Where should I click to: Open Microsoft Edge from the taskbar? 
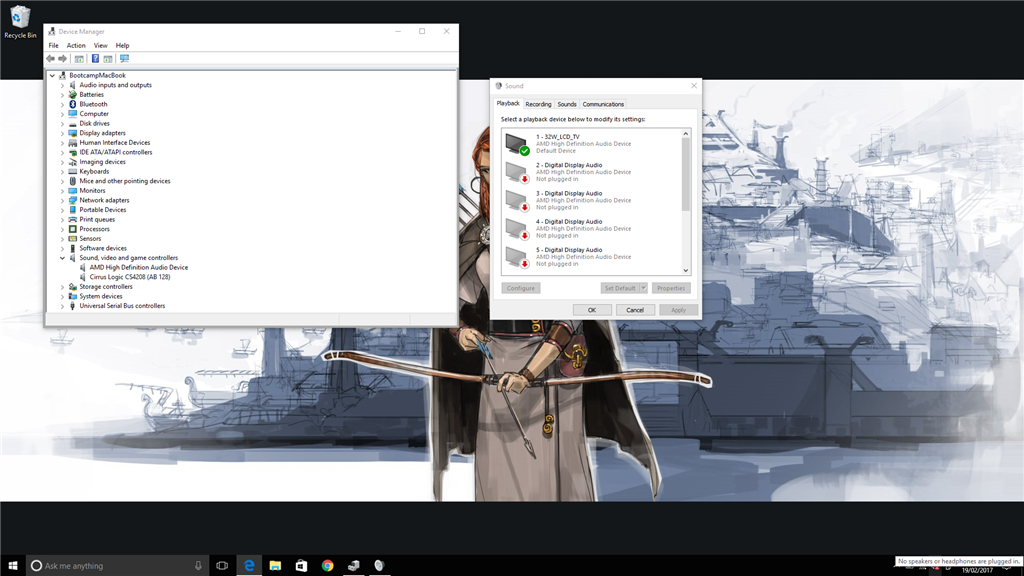(249, 566)
